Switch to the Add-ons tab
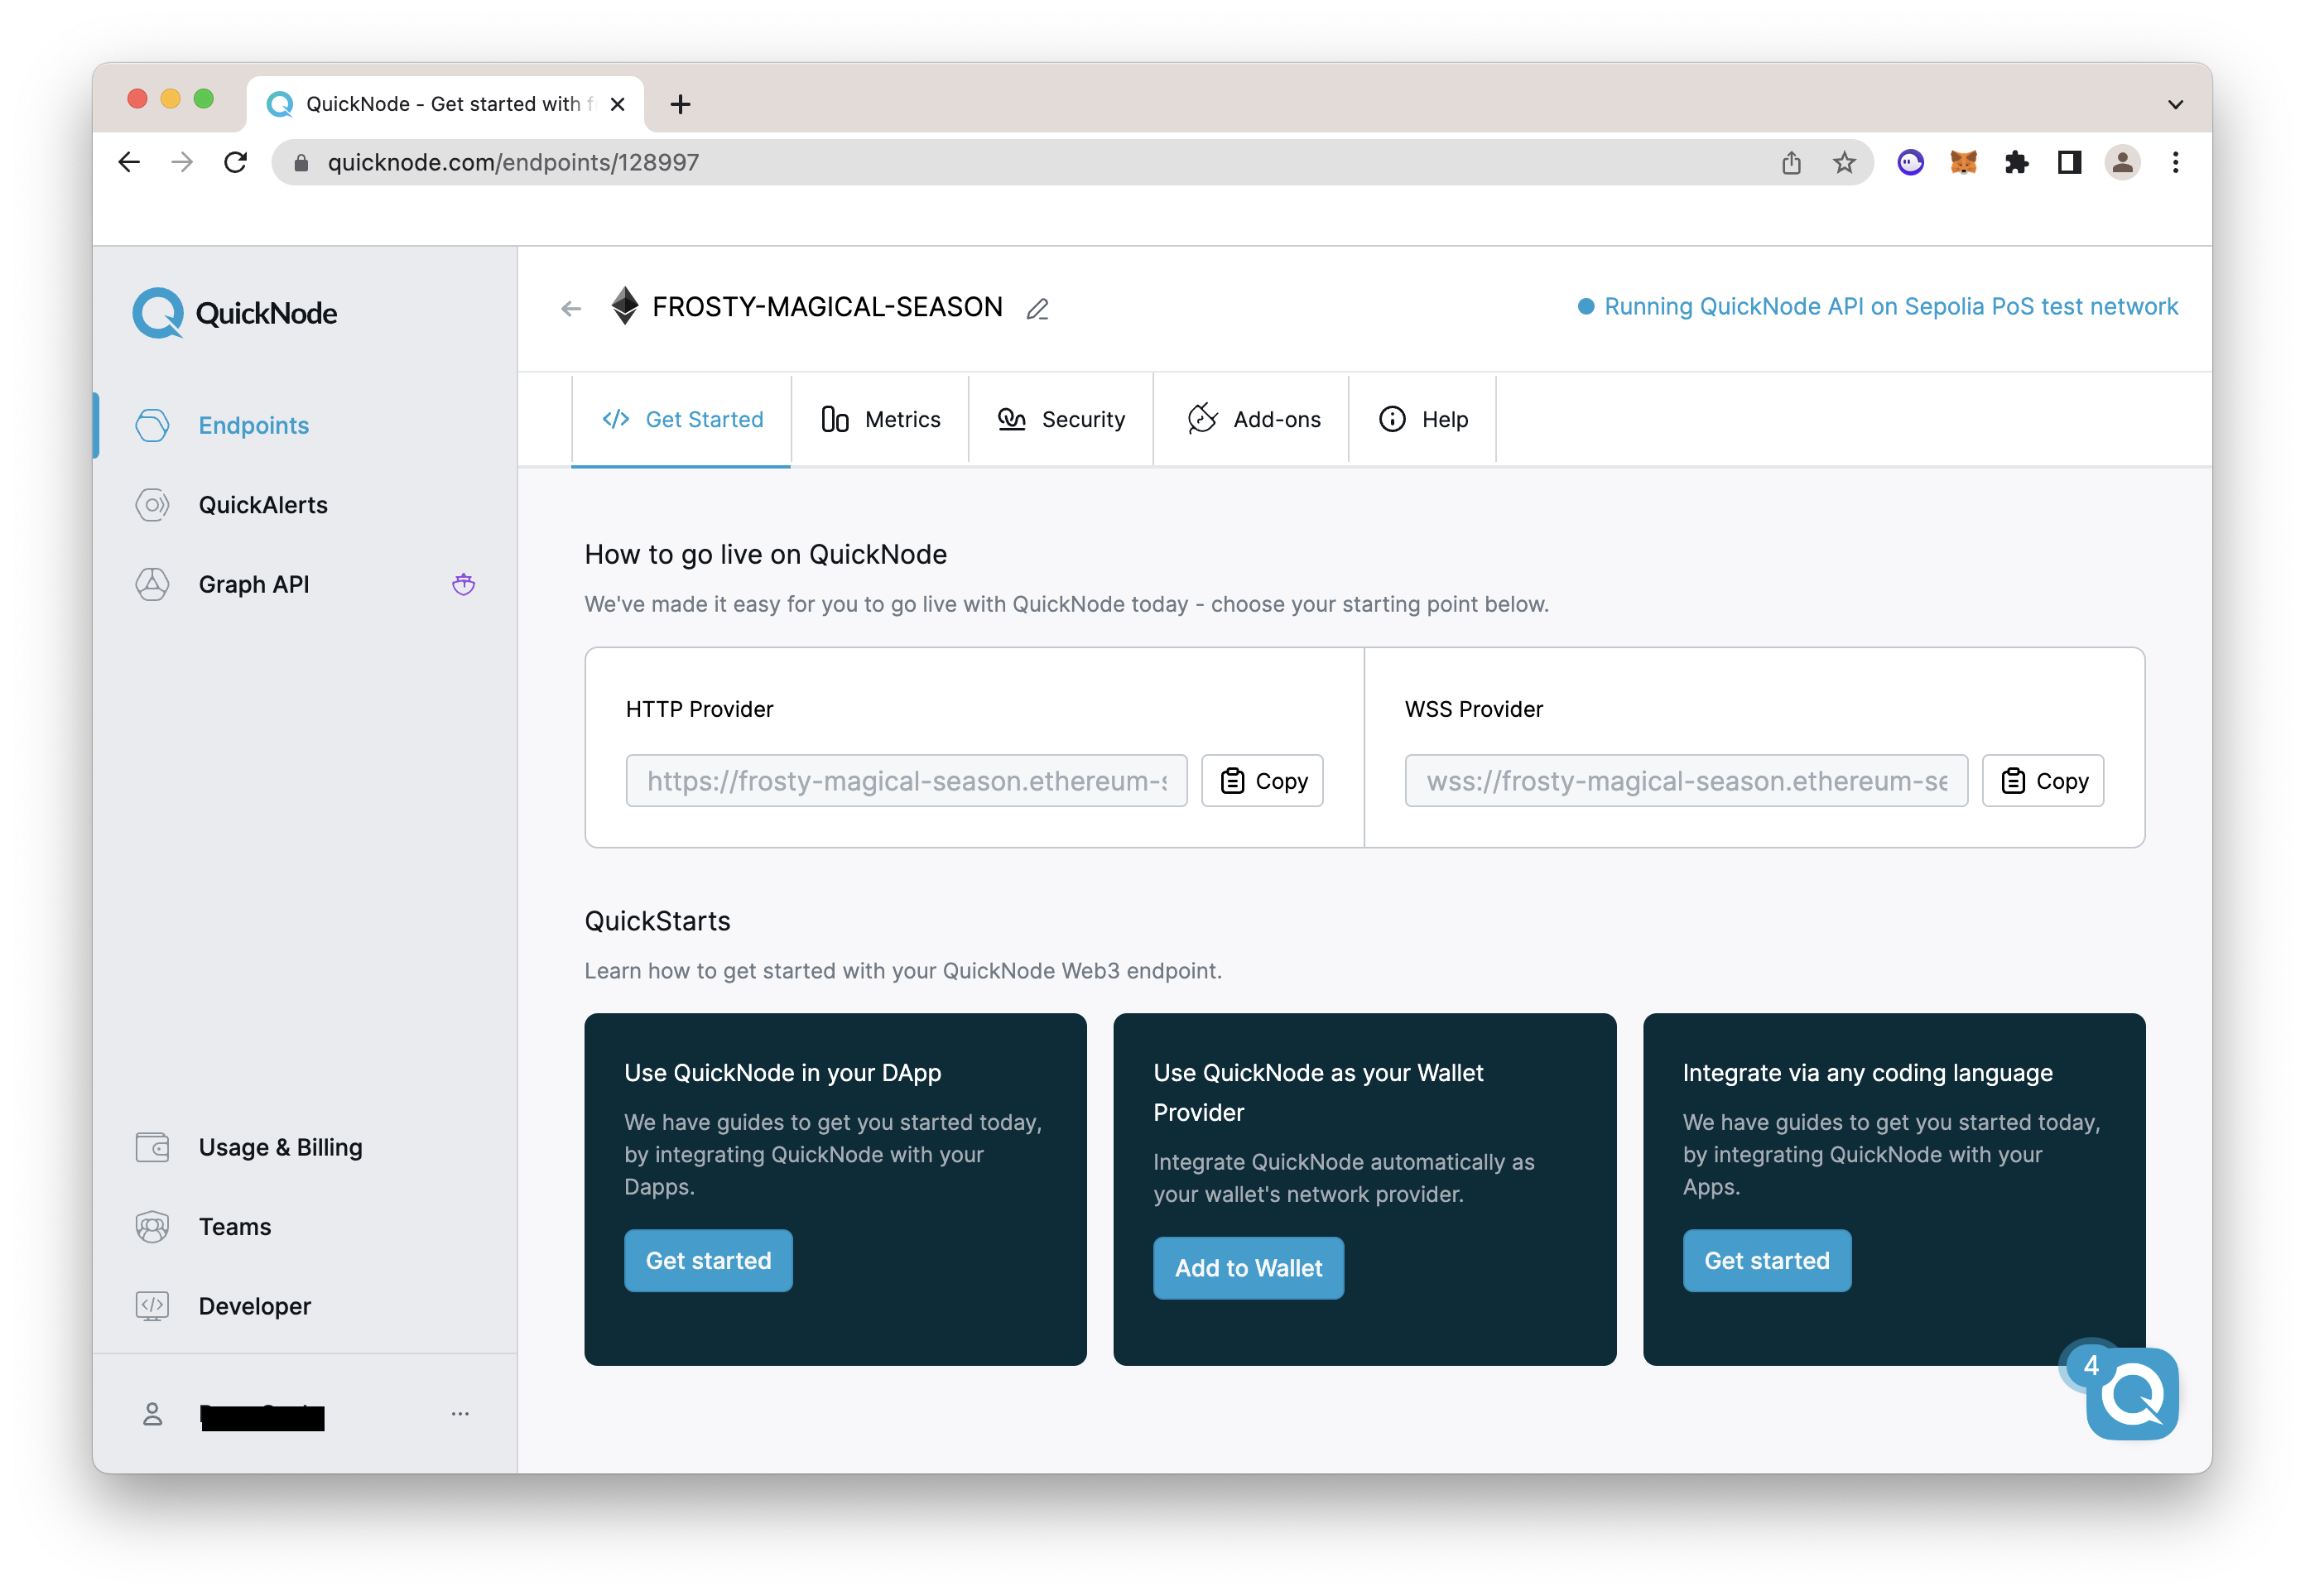 click(1252, 419)
